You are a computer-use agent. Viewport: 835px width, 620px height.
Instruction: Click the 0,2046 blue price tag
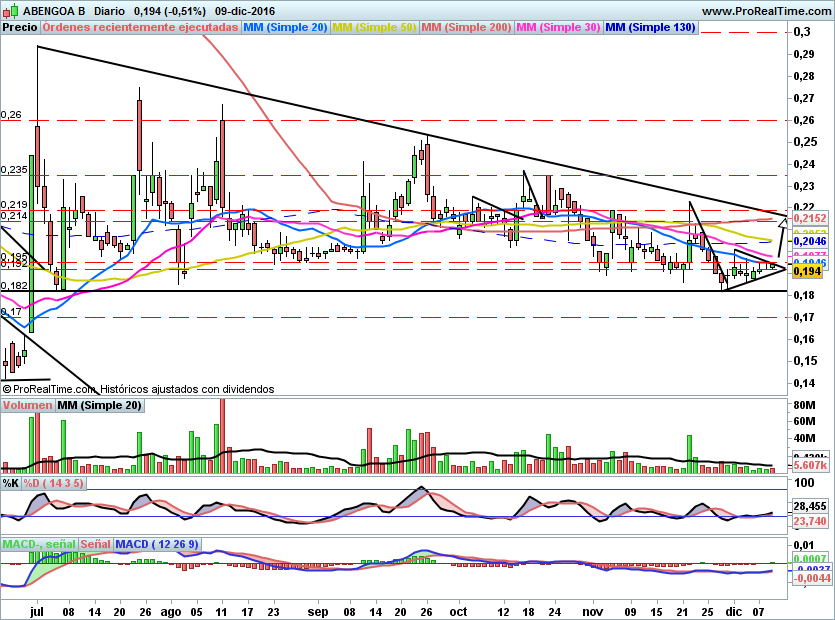point(809,242)
